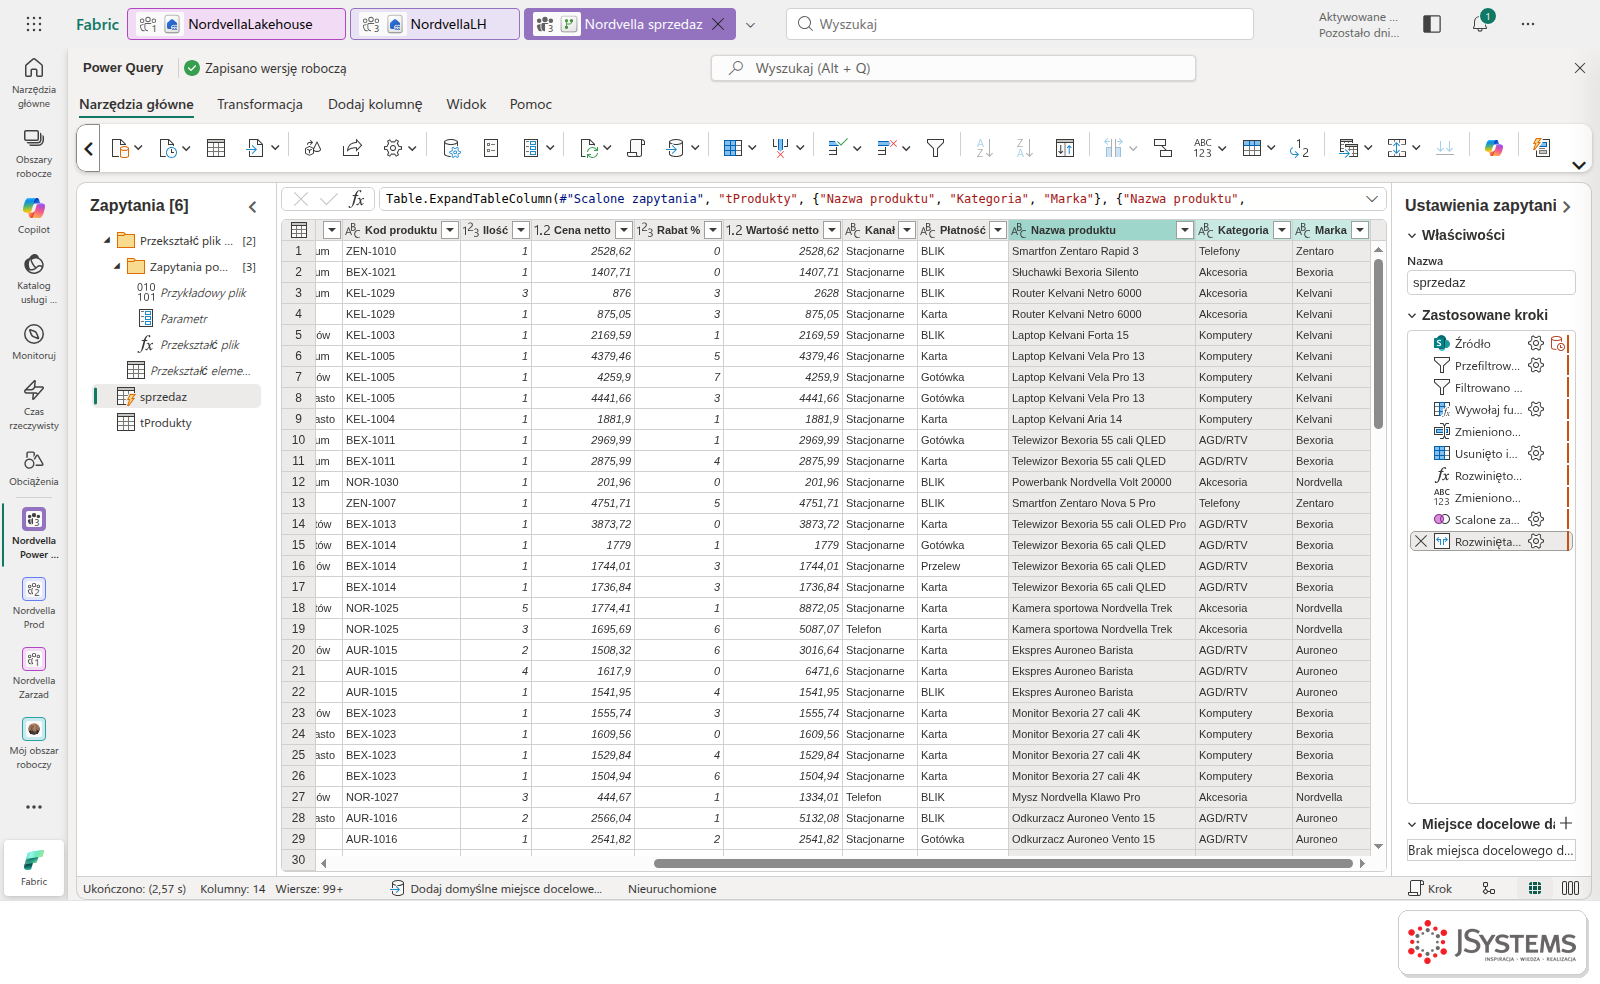Switch to the table data view toggle
This screenshot has width=1600, height=984.
pos(1535,888)
